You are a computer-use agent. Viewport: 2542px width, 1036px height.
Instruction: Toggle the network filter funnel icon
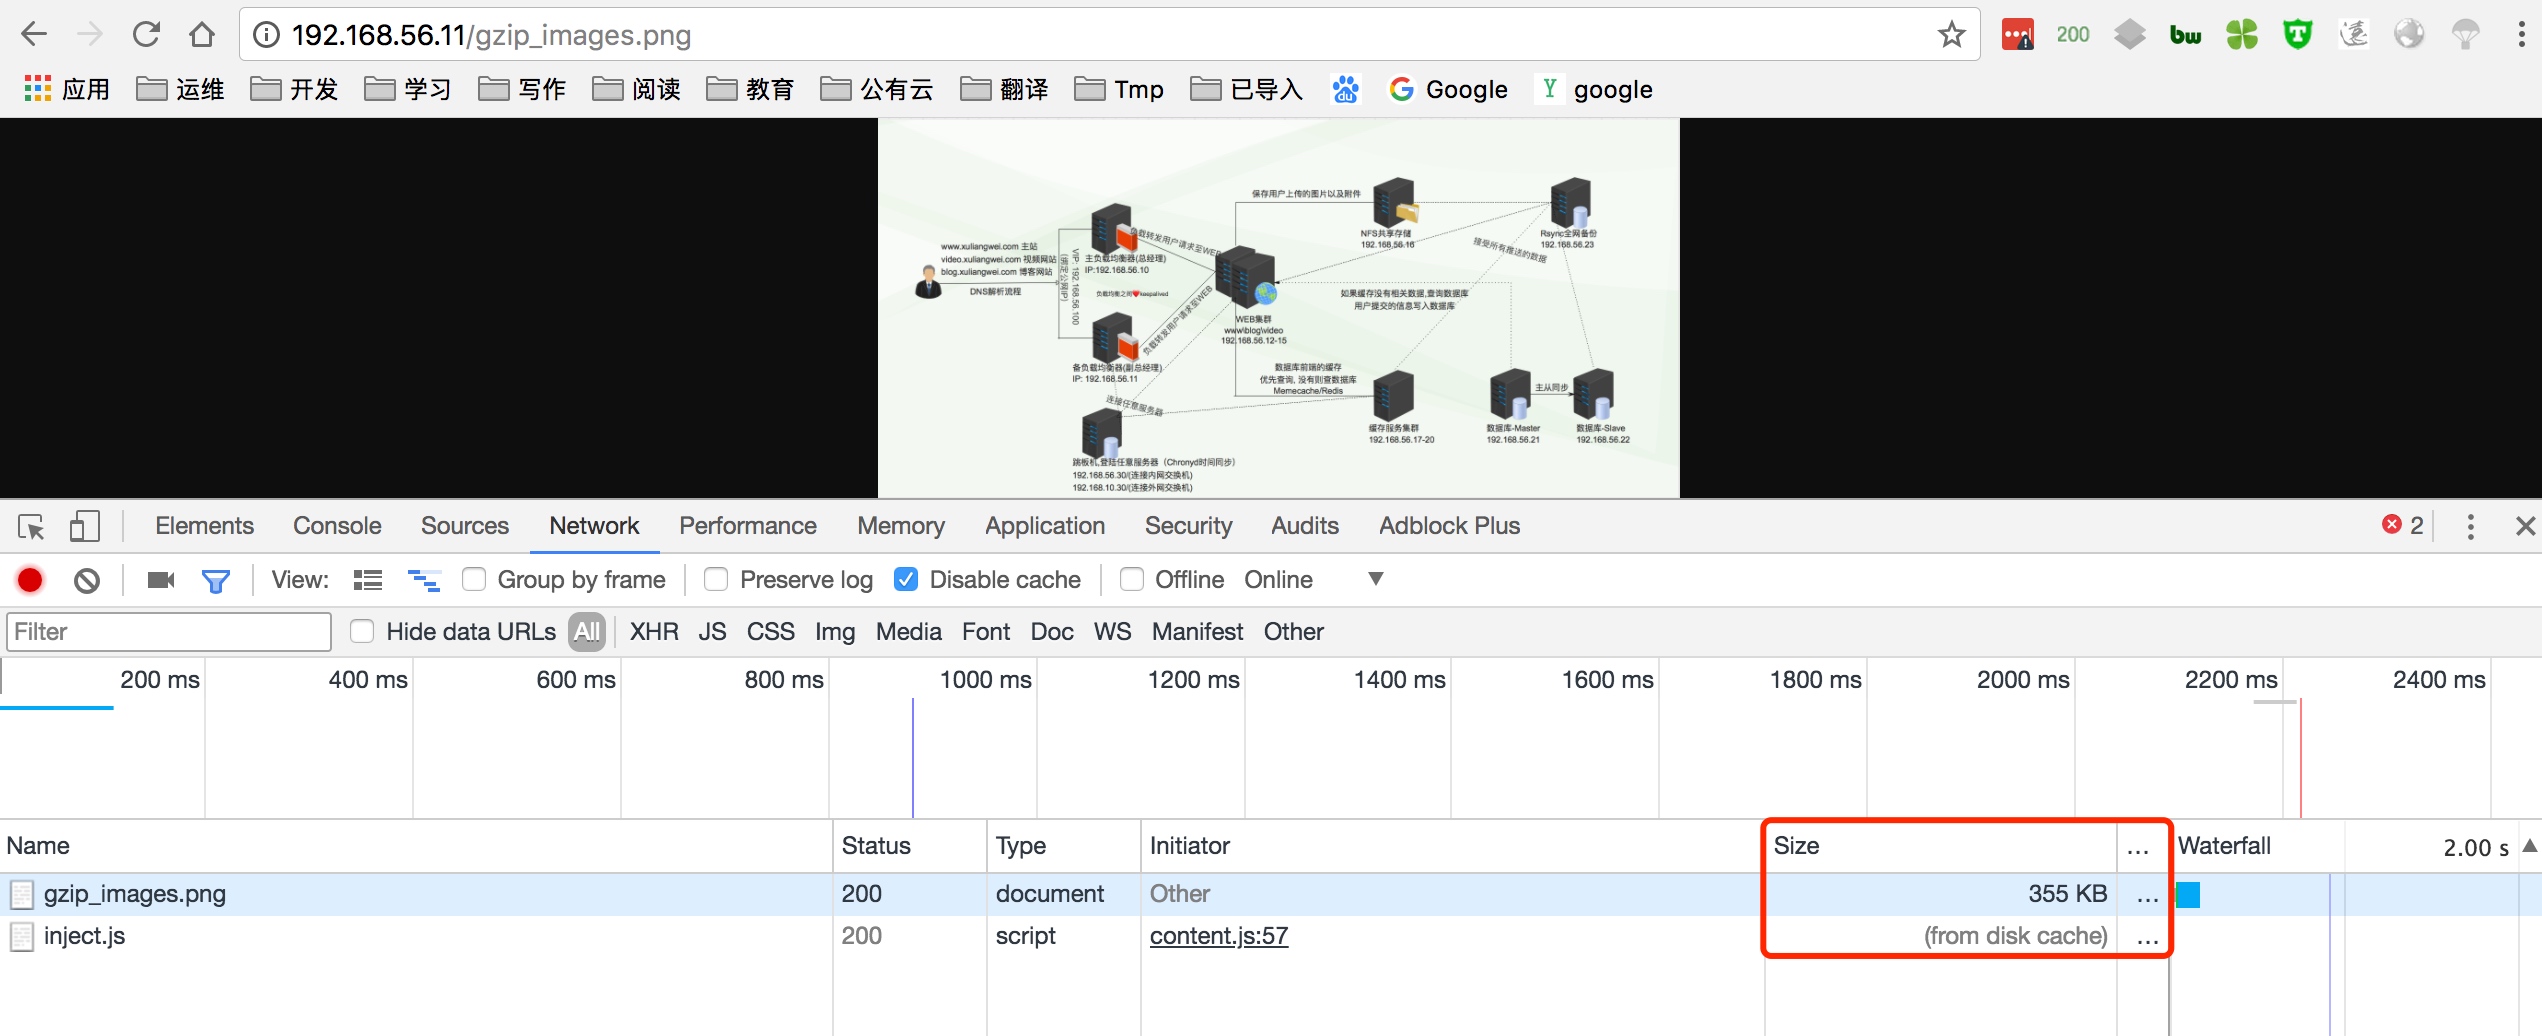tap(216, 580)
